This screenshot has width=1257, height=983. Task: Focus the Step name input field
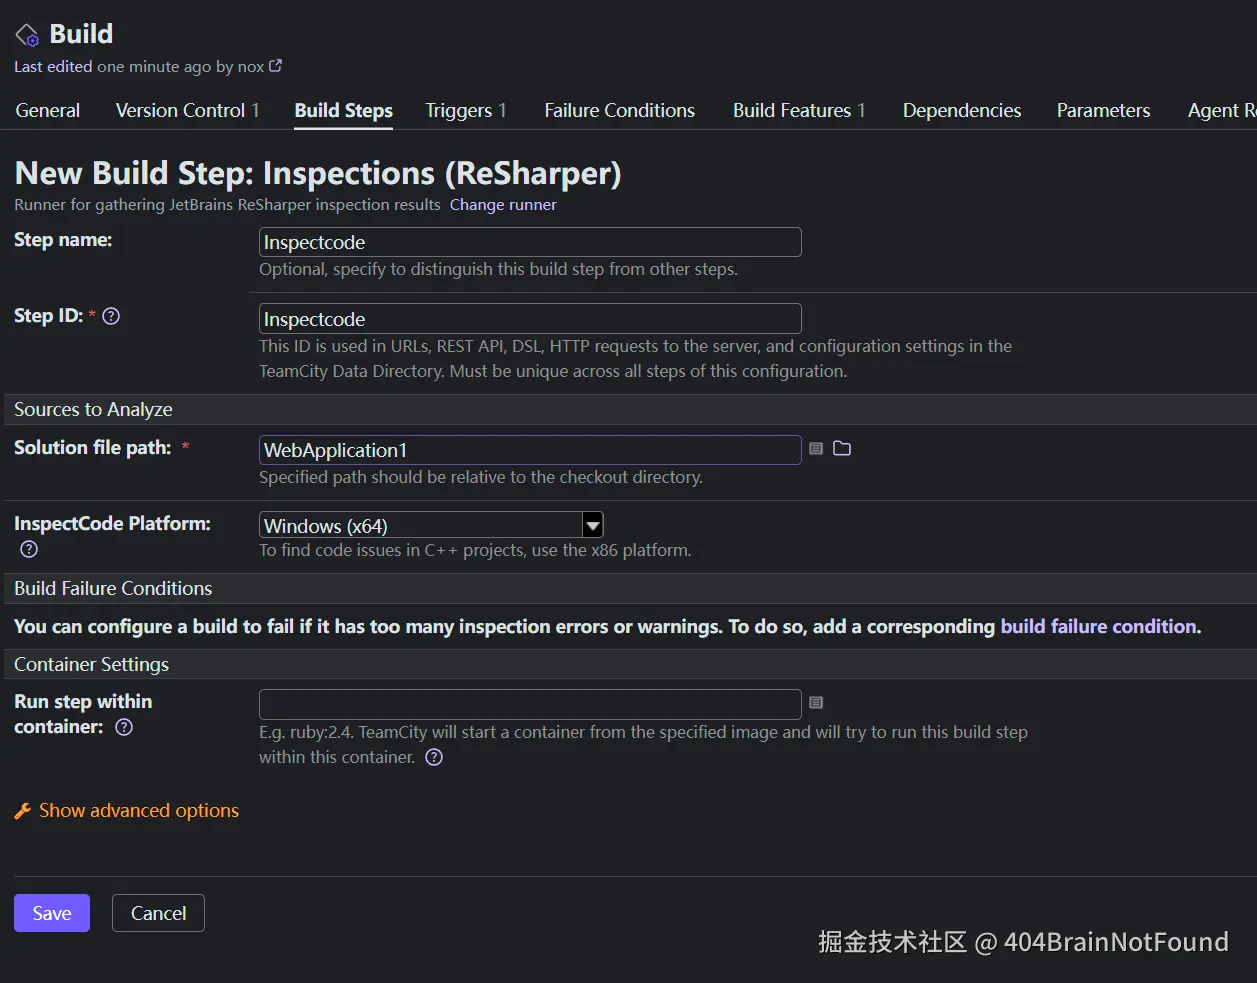[x=530, y=242]
